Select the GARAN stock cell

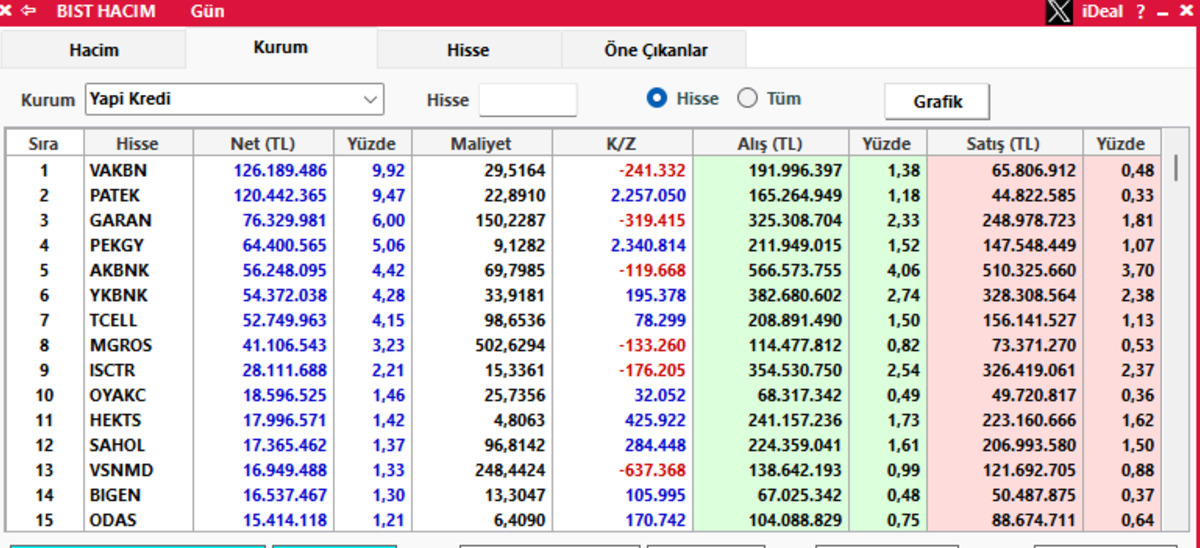[x=139, y=220]
